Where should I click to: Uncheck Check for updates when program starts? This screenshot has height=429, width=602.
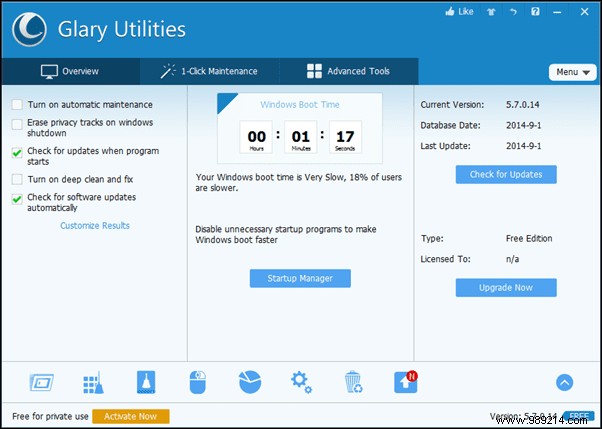pyautogui.click(x=17, y=153)
